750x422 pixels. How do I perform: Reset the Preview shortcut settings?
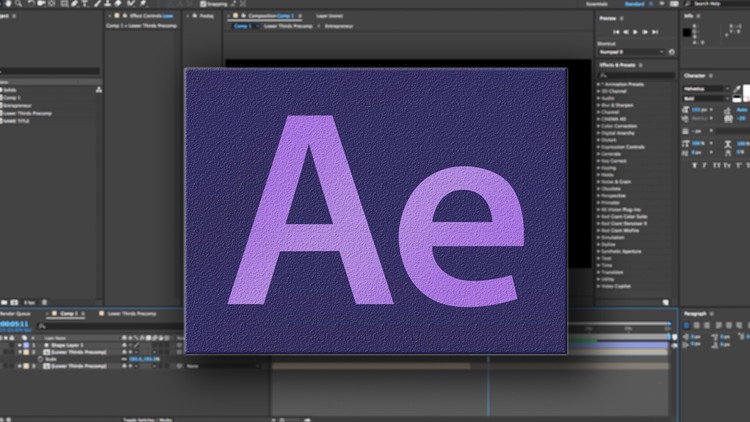672,52
